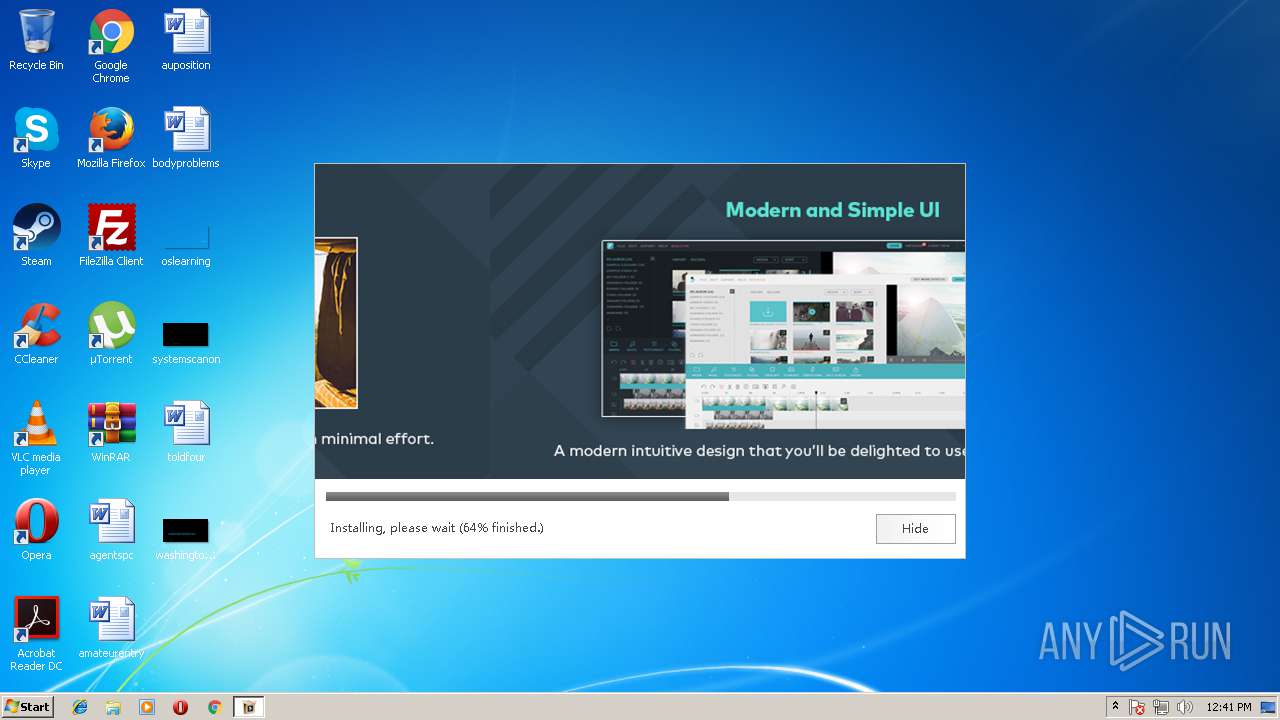Open the toldfour Word document
This screenshot has width=1280, height=720.
click(x=186, y=432)
